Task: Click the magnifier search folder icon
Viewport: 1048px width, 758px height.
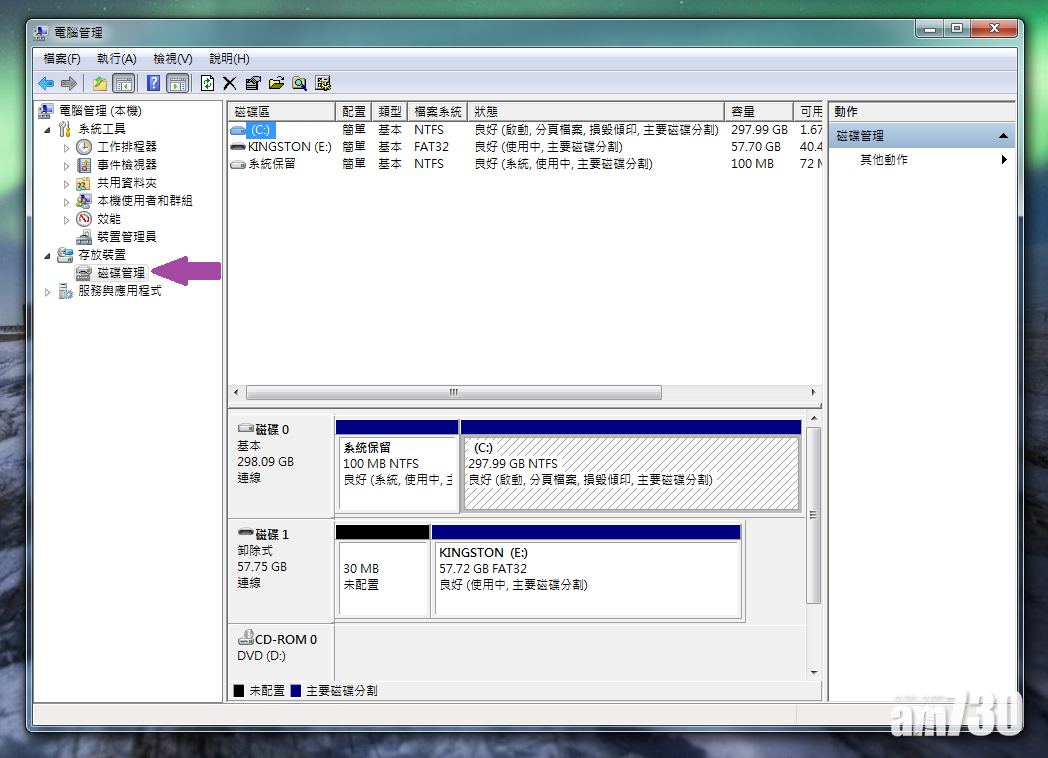Action: [x=299, y=84]
